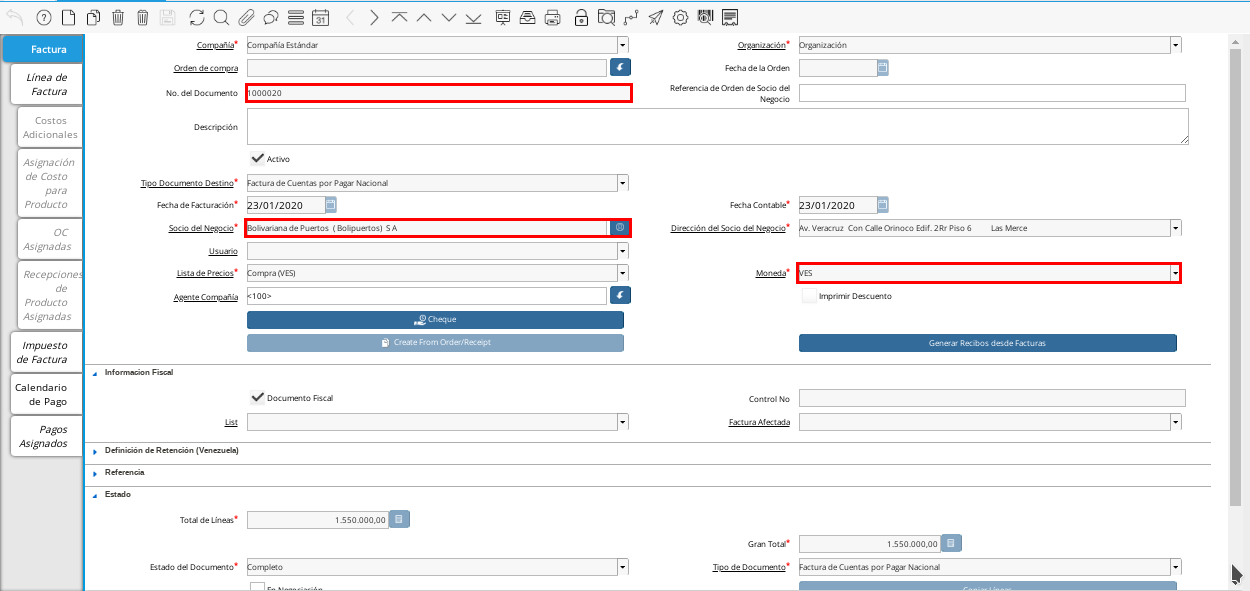Click the Print icon in toolbar

[552, 17]
